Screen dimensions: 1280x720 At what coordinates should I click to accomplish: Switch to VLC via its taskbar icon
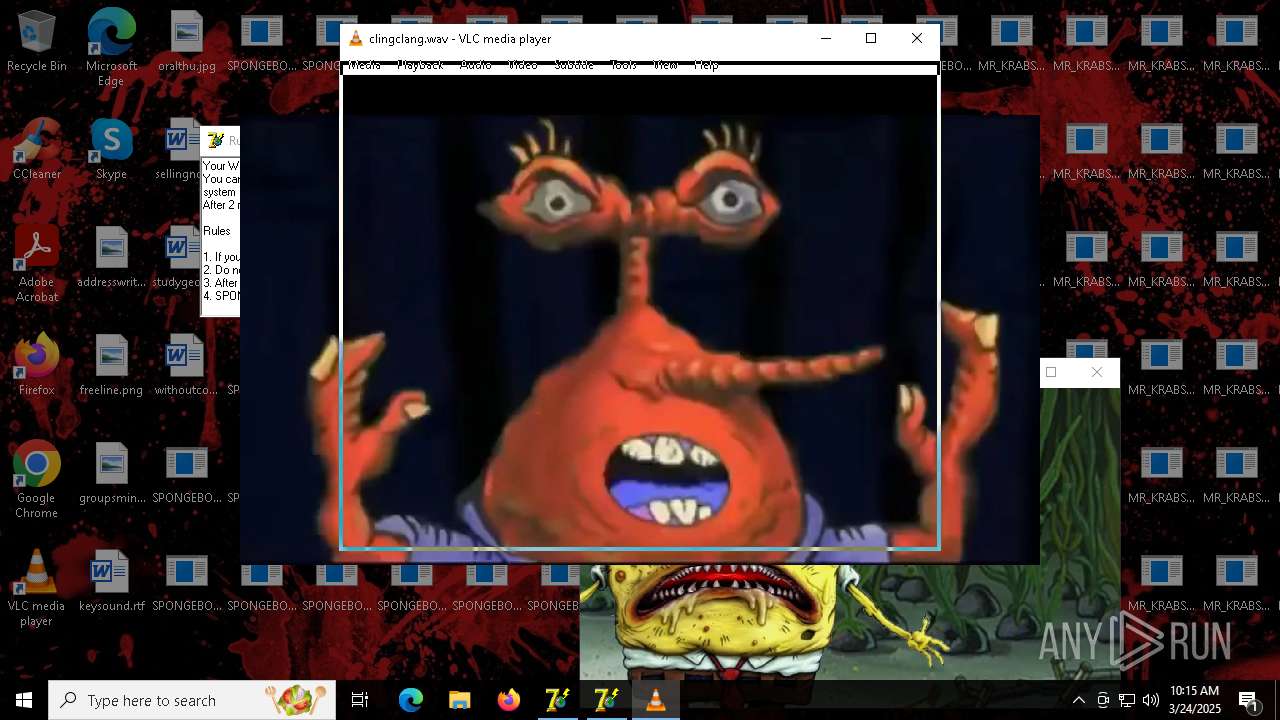(655, 700)
